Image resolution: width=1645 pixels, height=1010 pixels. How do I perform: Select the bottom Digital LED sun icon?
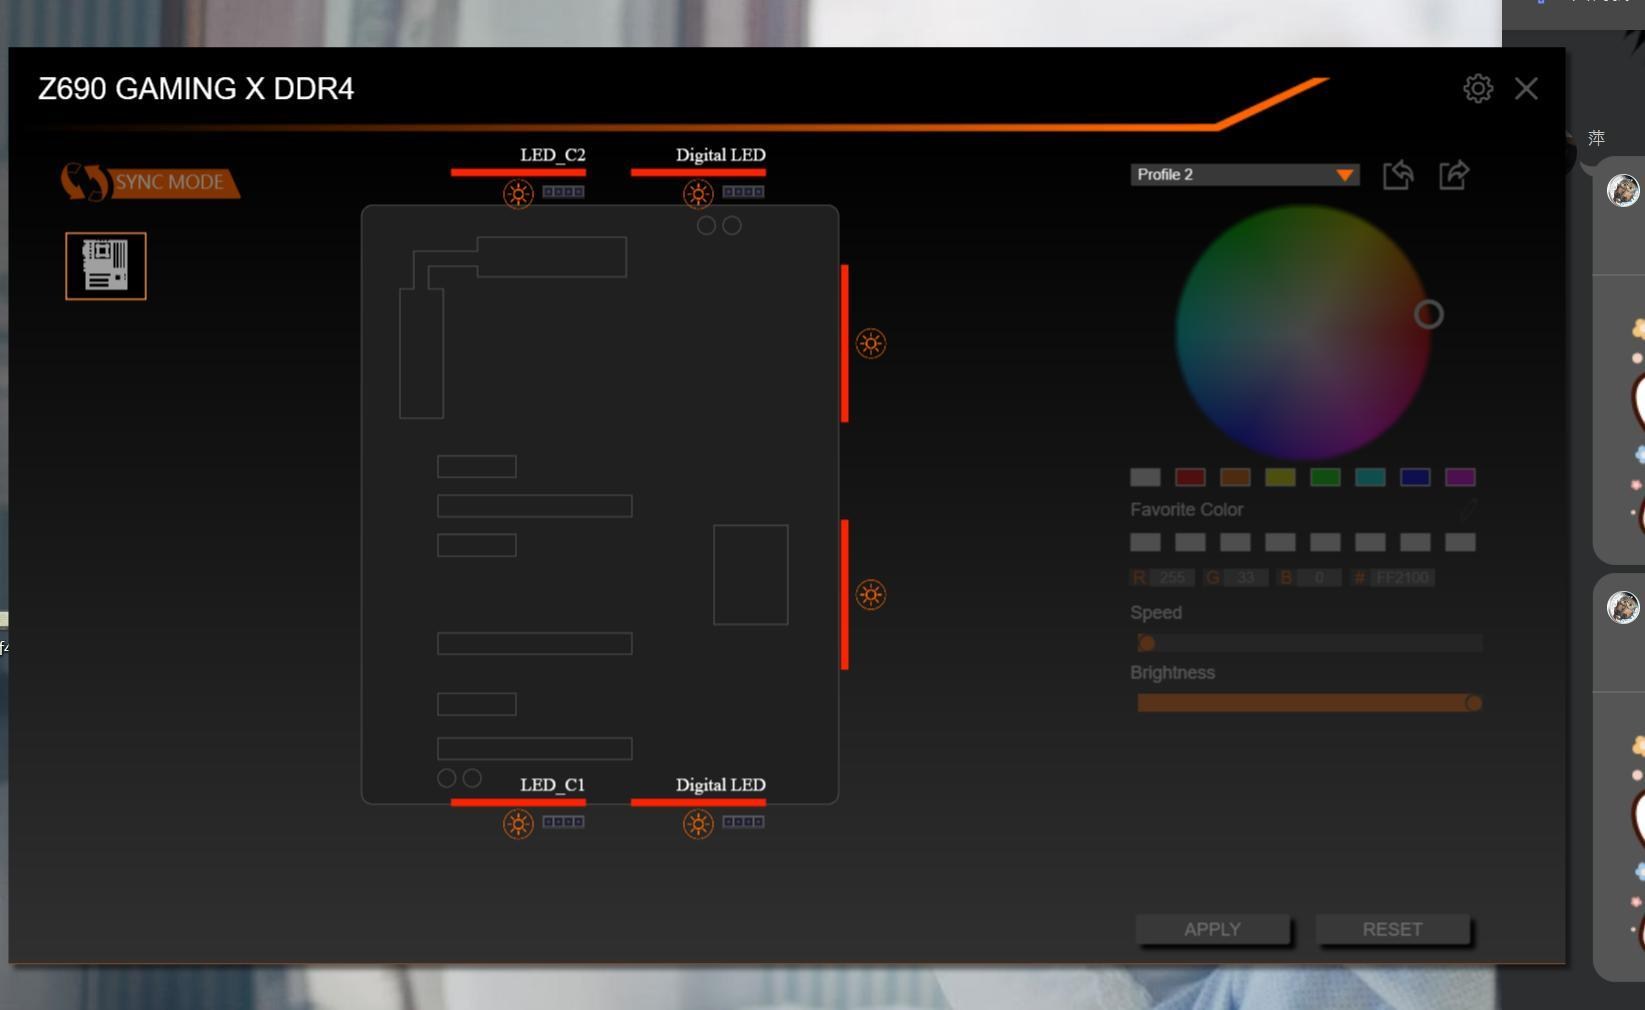(698, 823)
